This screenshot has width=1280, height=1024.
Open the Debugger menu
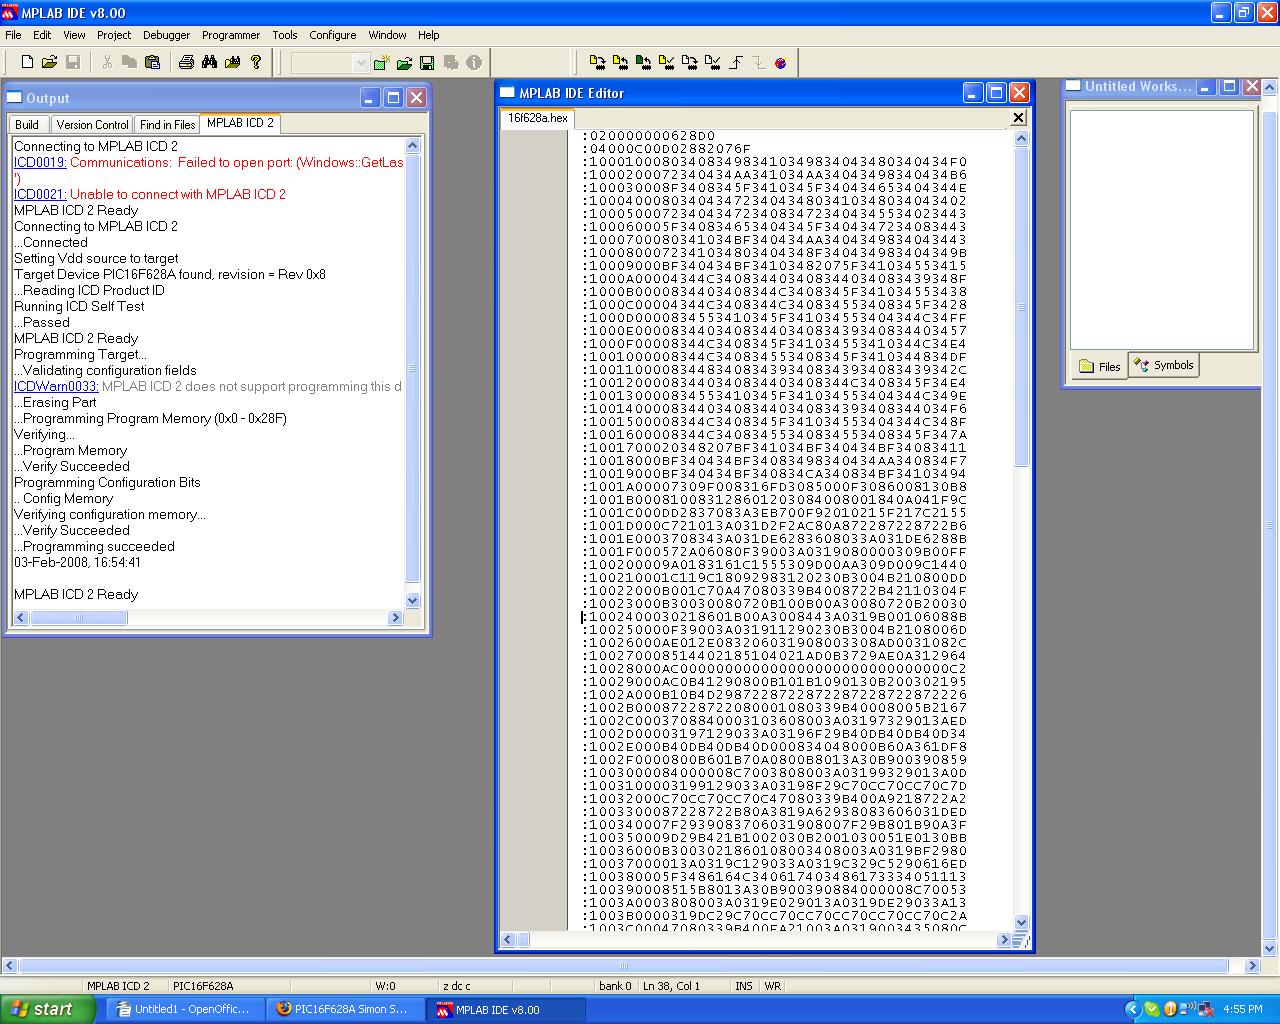pos(167,35)
